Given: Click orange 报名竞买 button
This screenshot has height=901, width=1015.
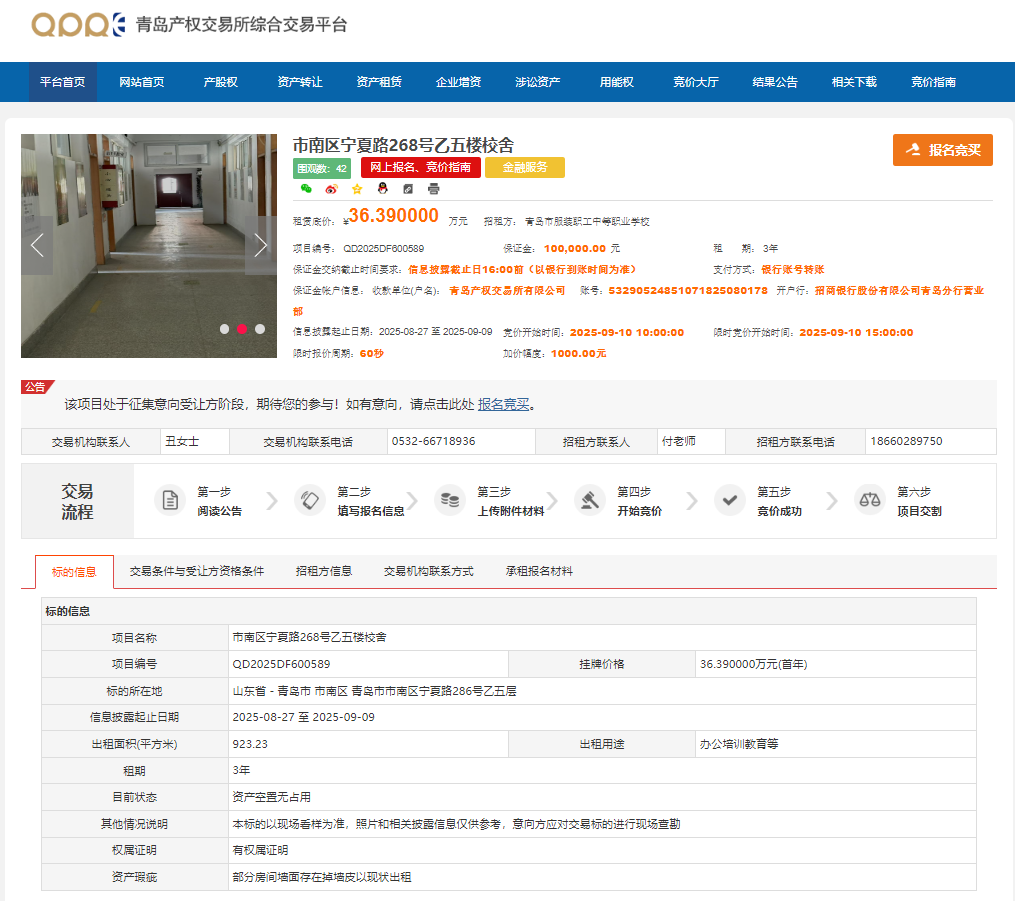Looking at the screenshot, I should click(x=942, y=150).
